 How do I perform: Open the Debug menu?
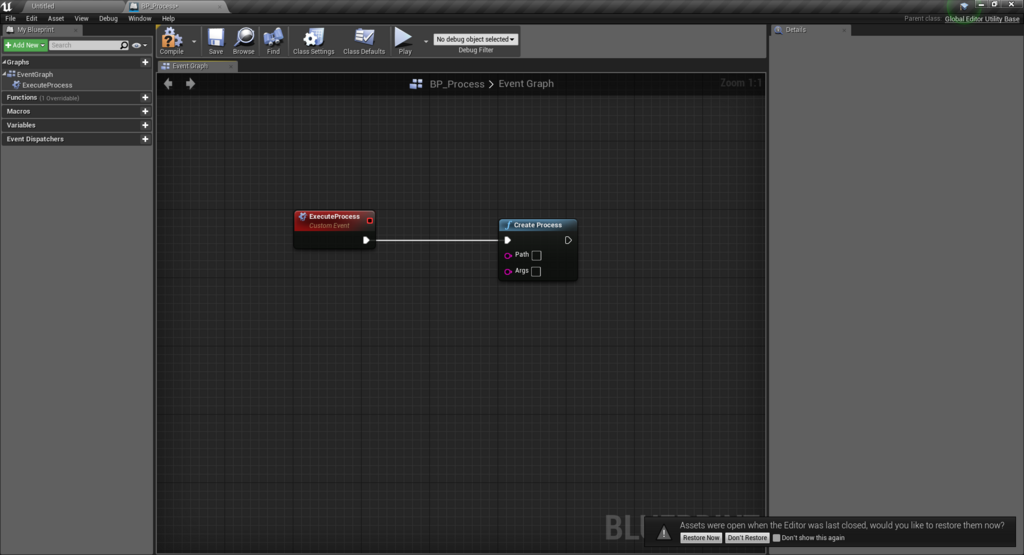[x=108, y=18]
